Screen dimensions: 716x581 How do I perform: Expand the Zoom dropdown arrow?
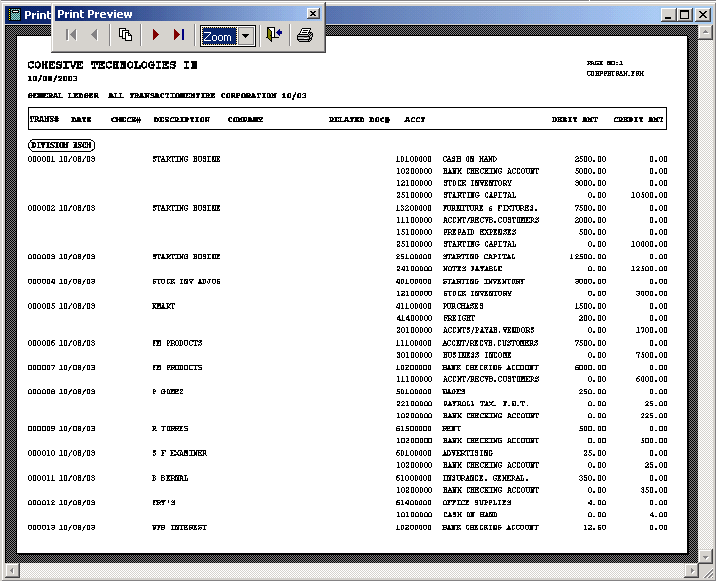pos(246,36)
